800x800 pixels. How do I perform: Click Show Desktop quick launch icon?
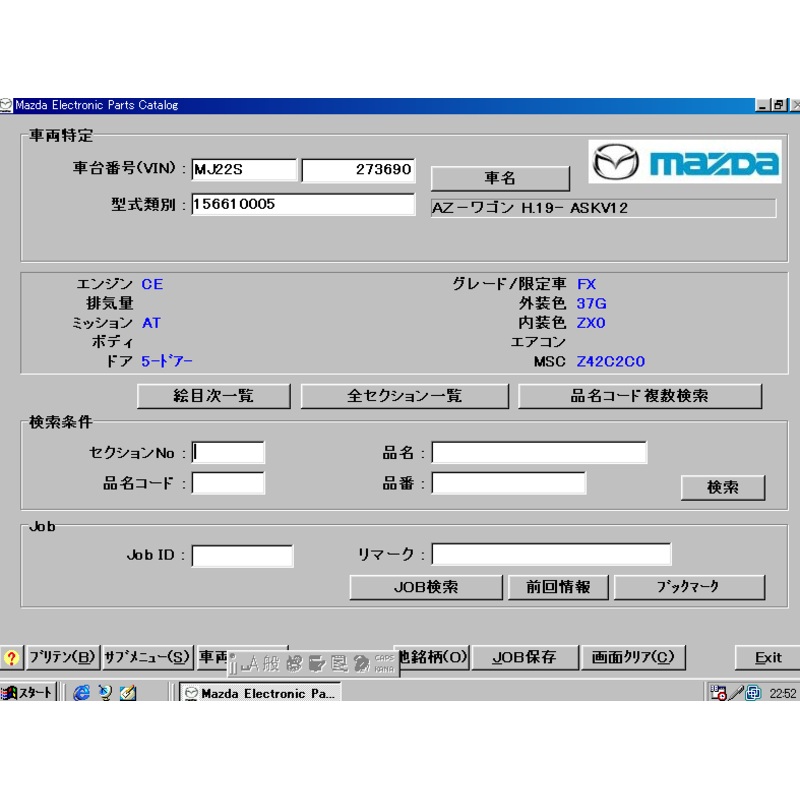point(128,692)
